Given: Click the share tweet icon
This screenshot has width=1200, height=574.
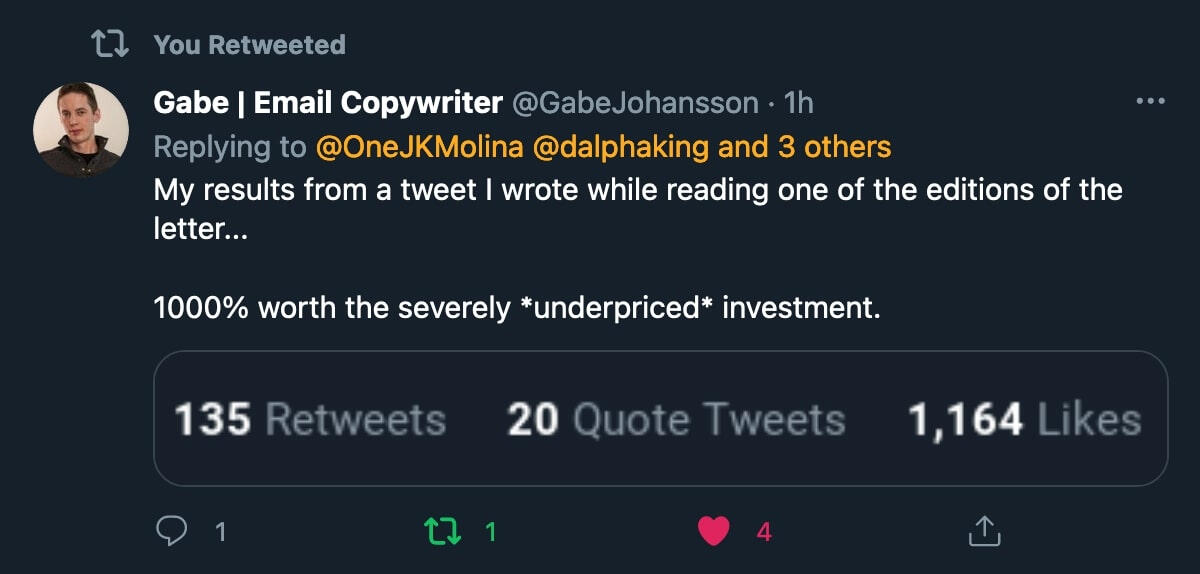Looking at the screenshot, I should click(983, 531).
